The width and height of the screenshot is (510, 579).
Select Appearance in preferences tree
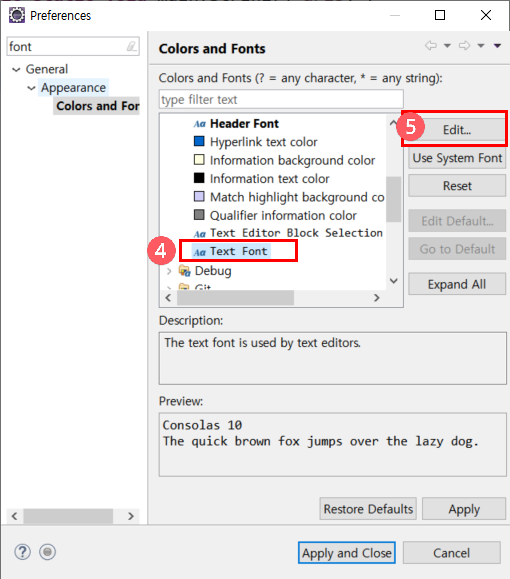coord(73,88)
